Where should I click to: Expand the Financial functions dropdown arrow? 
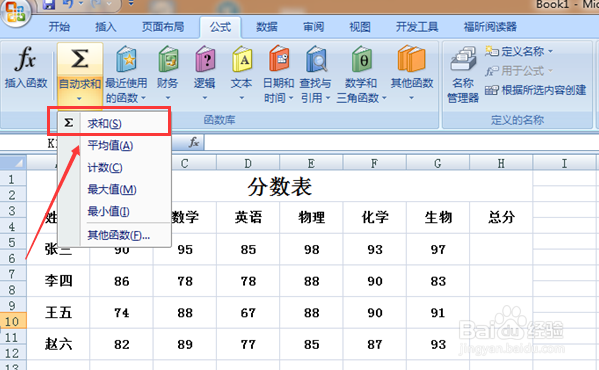(x=168, y=98)
